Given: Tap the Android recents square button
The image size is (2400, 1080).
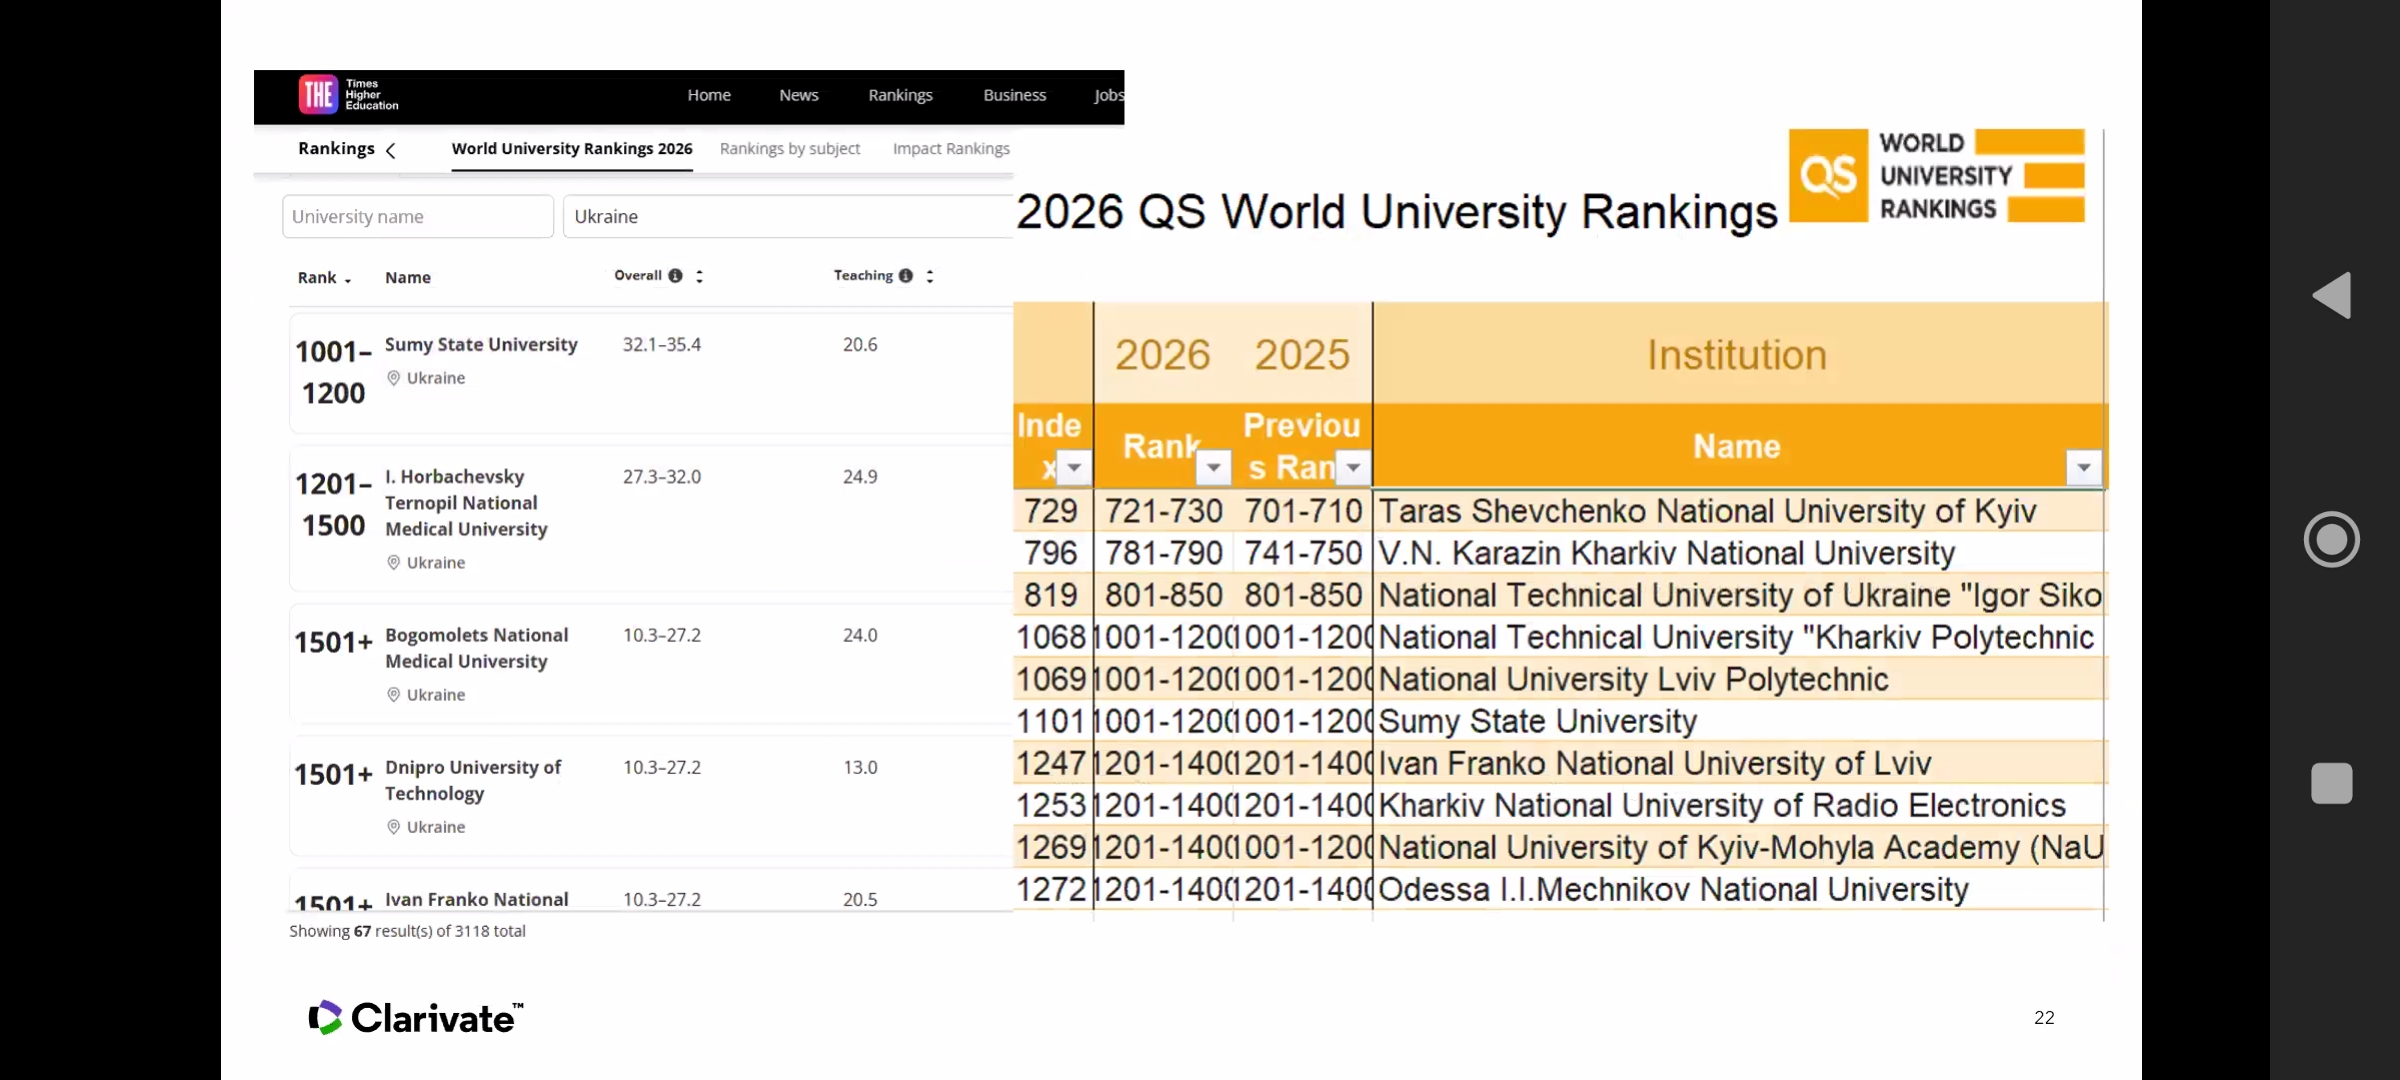Looking at the screenshot, I should (x=2332, y=783).
